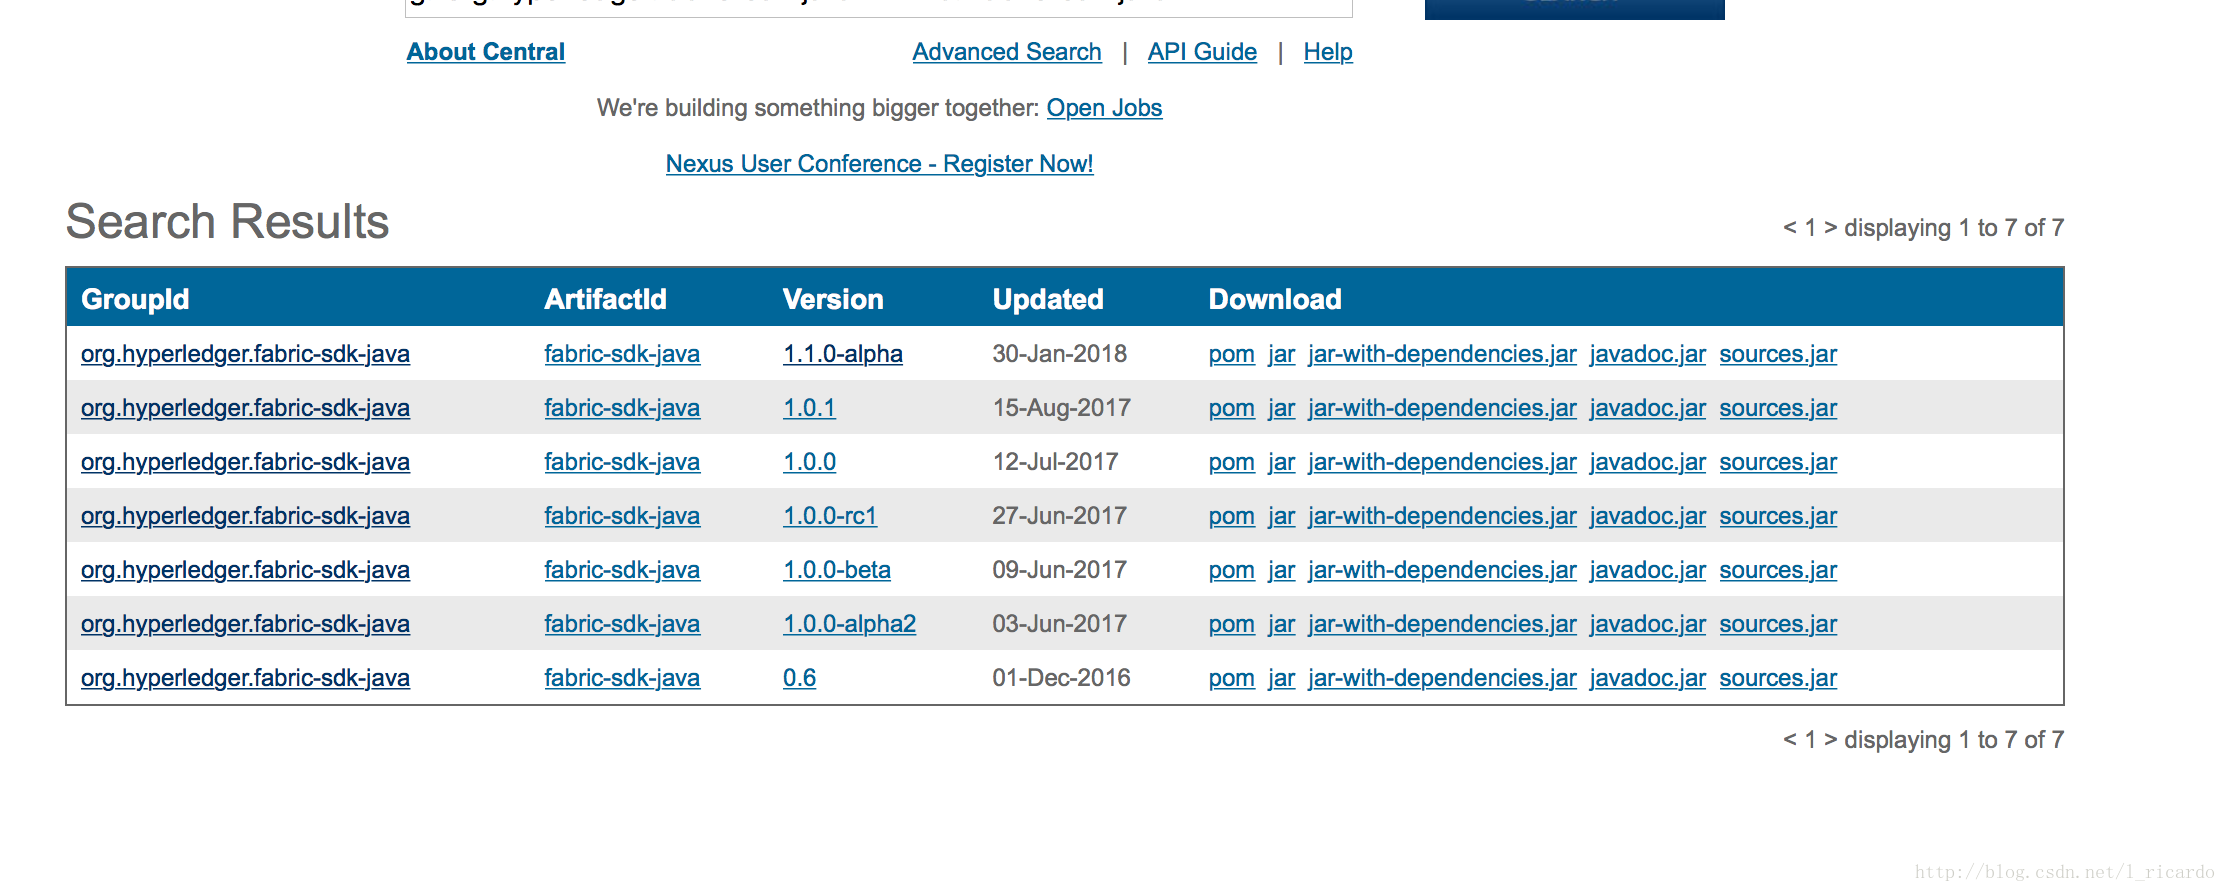Download jar for version 1.0.1
Image resolution: width=2226 pixels, height=892 pixels.
click(x=1281, y=408)
